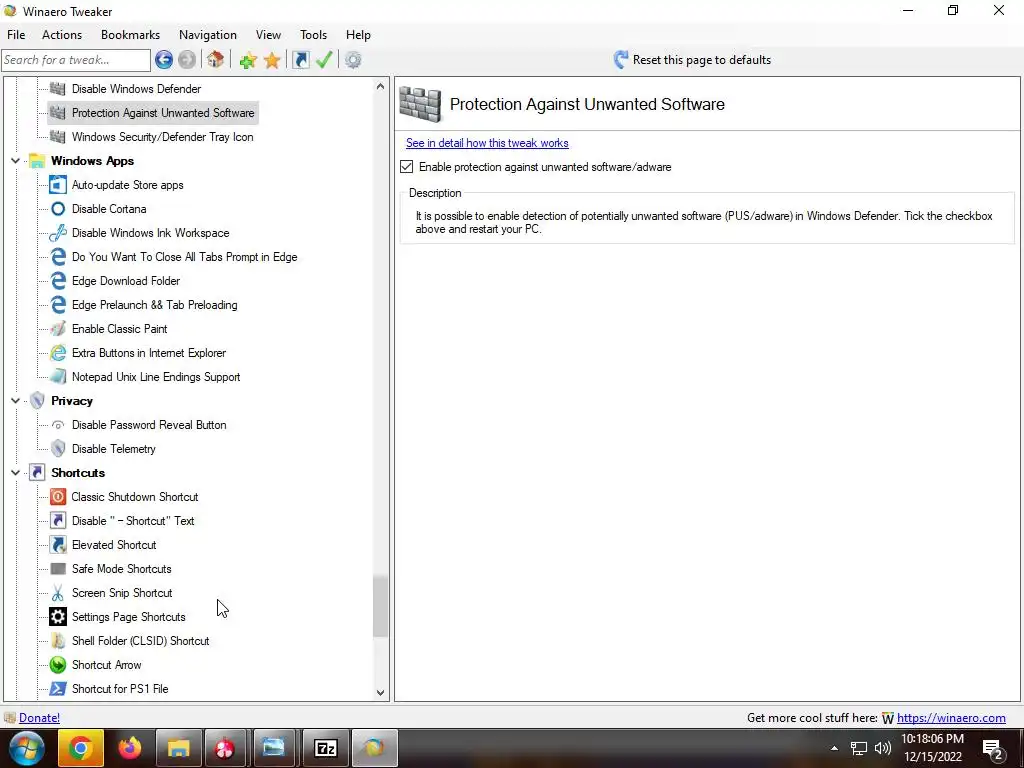Click the greyed-out Forward arrow
This screenshot has width=1024, height=768.
coord(187,60)
